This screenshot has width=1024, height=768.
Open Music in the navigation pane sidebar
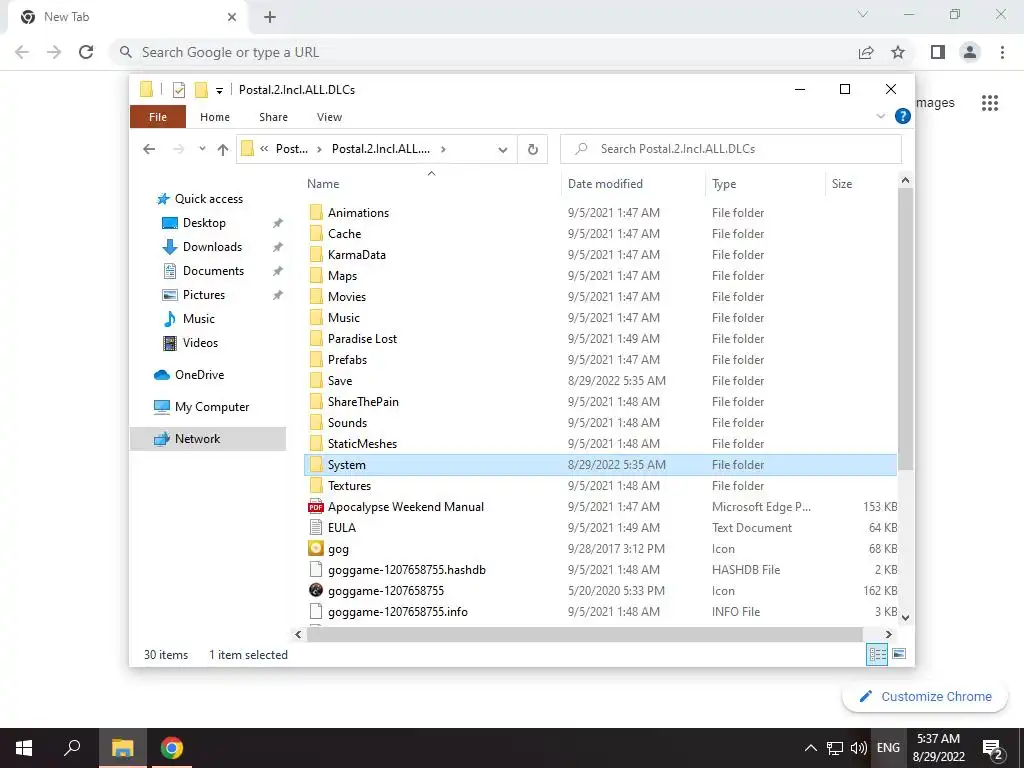(199, 319)
